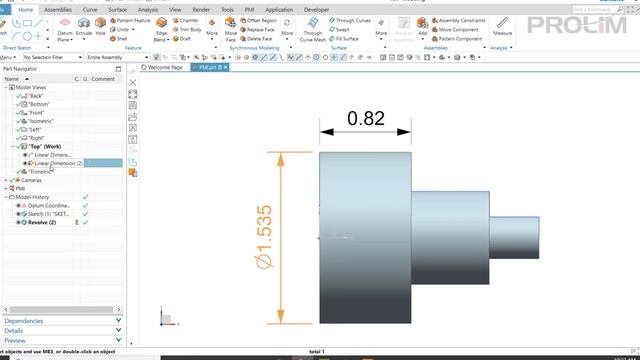Select the "Front" model view
Screen dimensions: 640x360
click(x=36, y=113)
